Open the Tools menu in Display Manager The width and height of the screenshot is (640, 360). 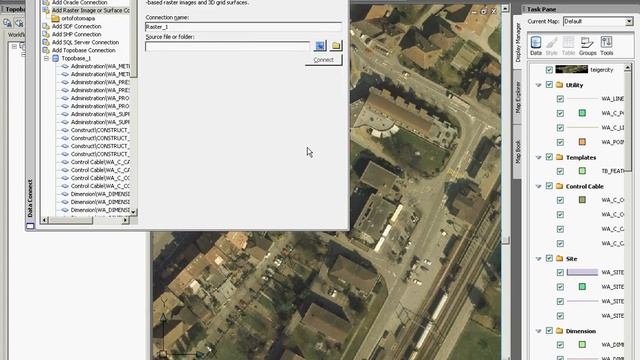coord(607,45)
